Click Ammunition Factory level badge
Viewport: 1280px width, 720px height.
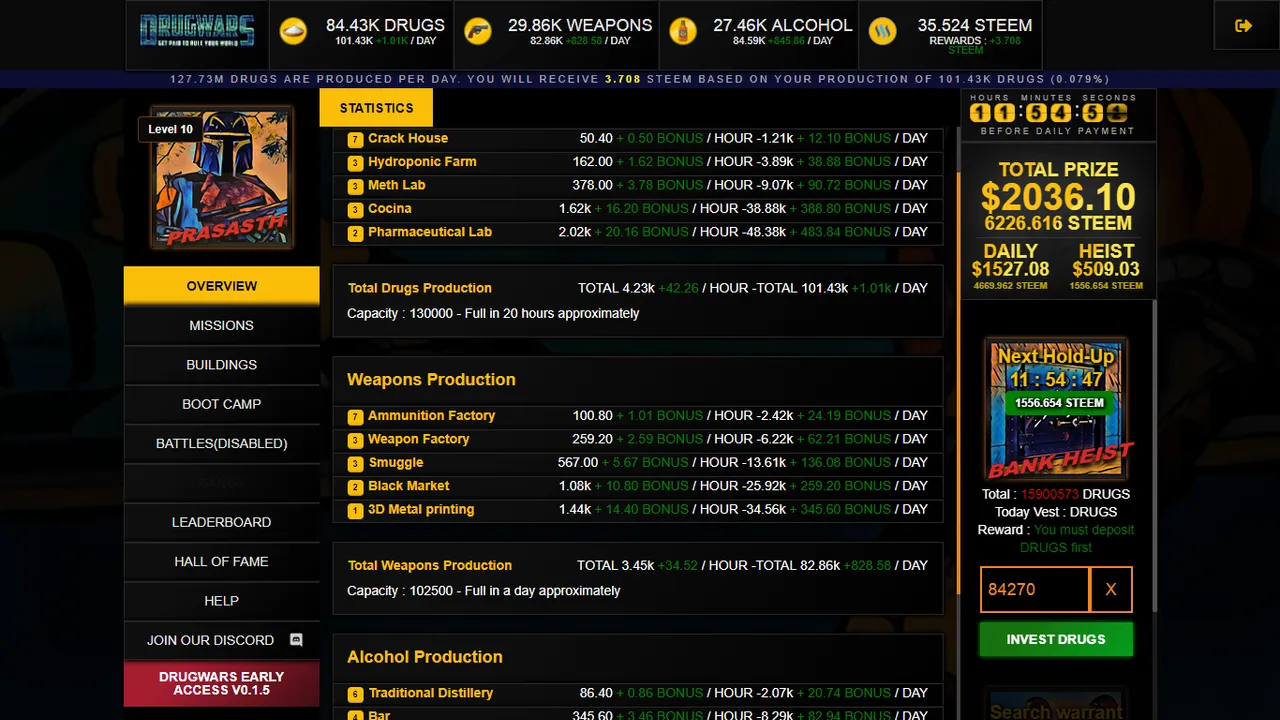click(355, 416)
